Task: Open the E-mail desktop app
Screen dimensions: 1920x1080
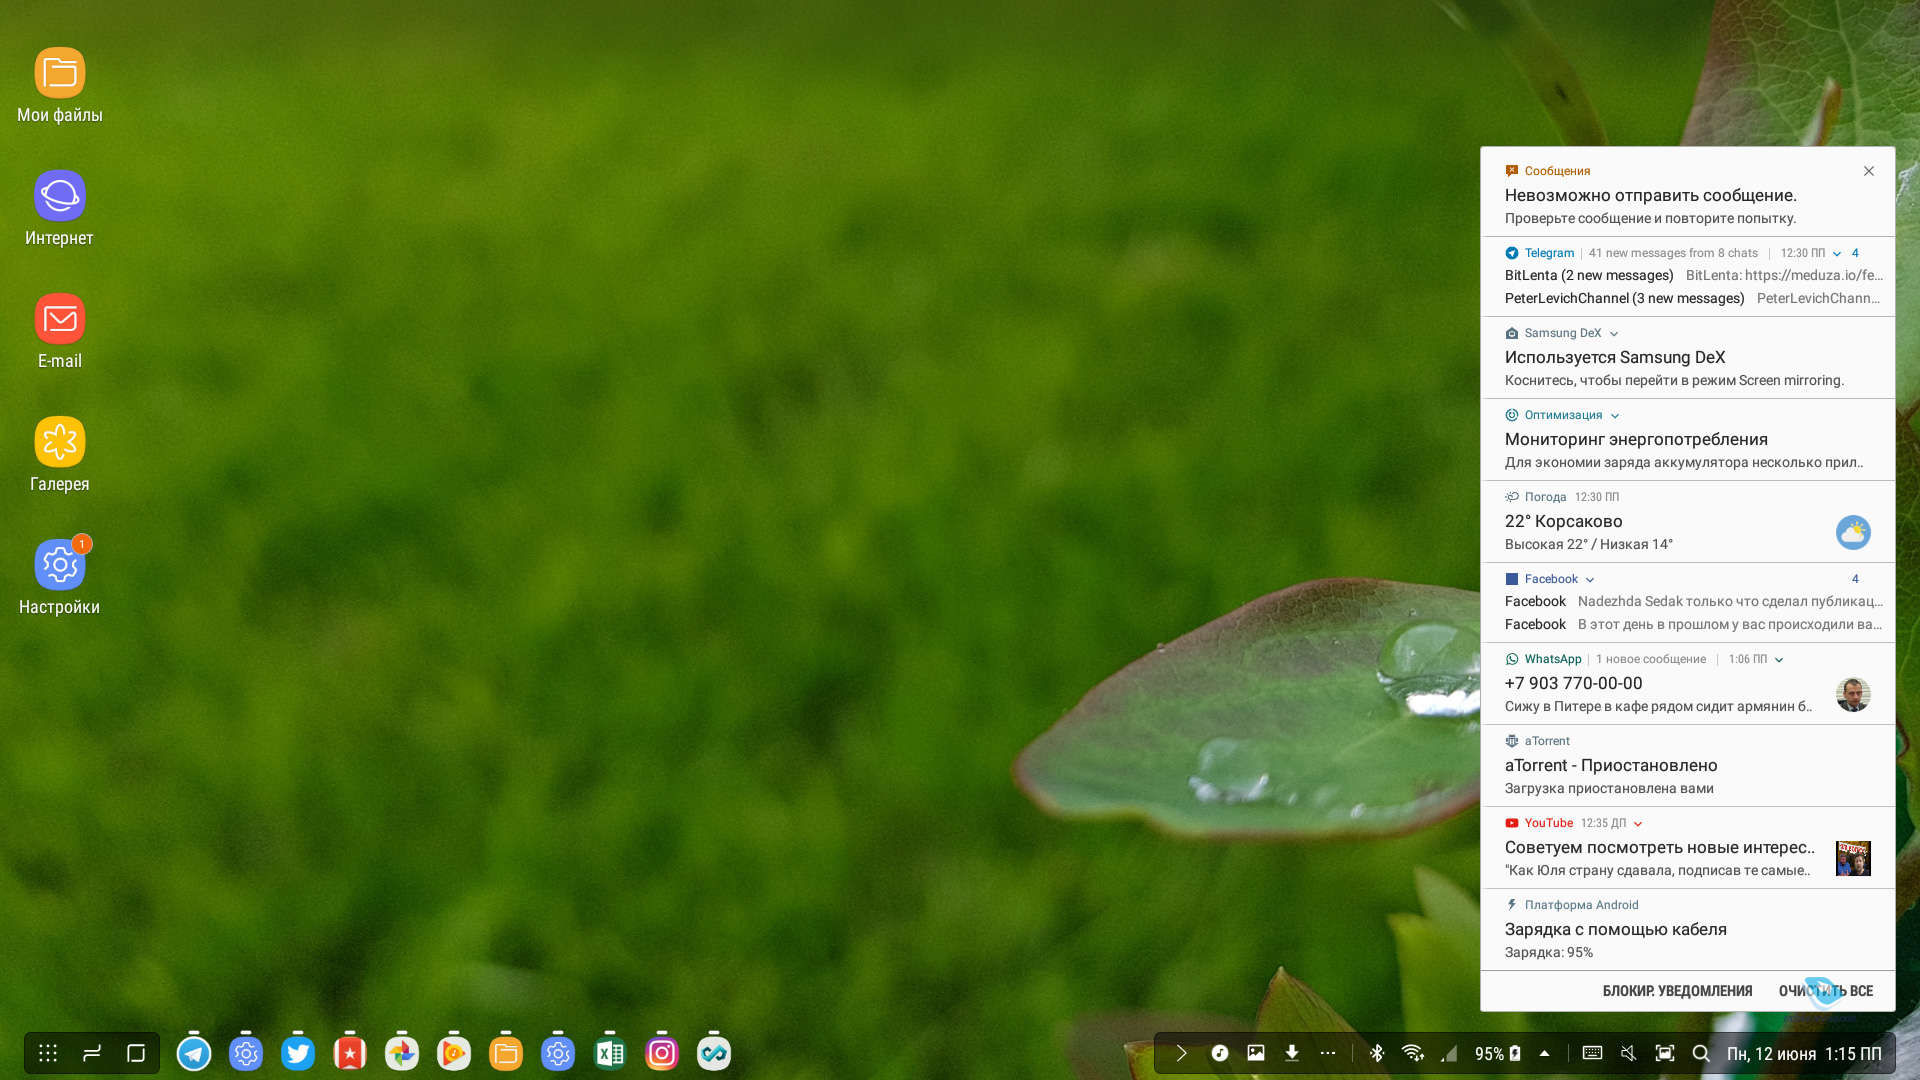Action: 60,332
